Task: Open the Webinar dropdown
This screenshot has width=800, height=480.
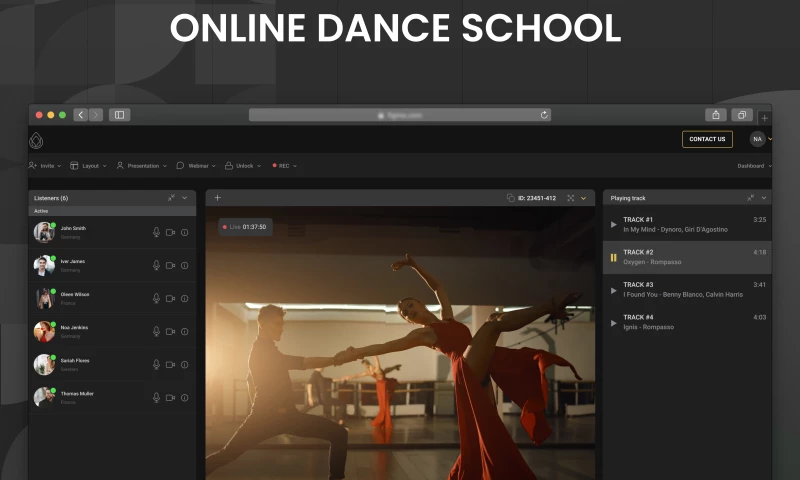Action: tap(196, 166)
